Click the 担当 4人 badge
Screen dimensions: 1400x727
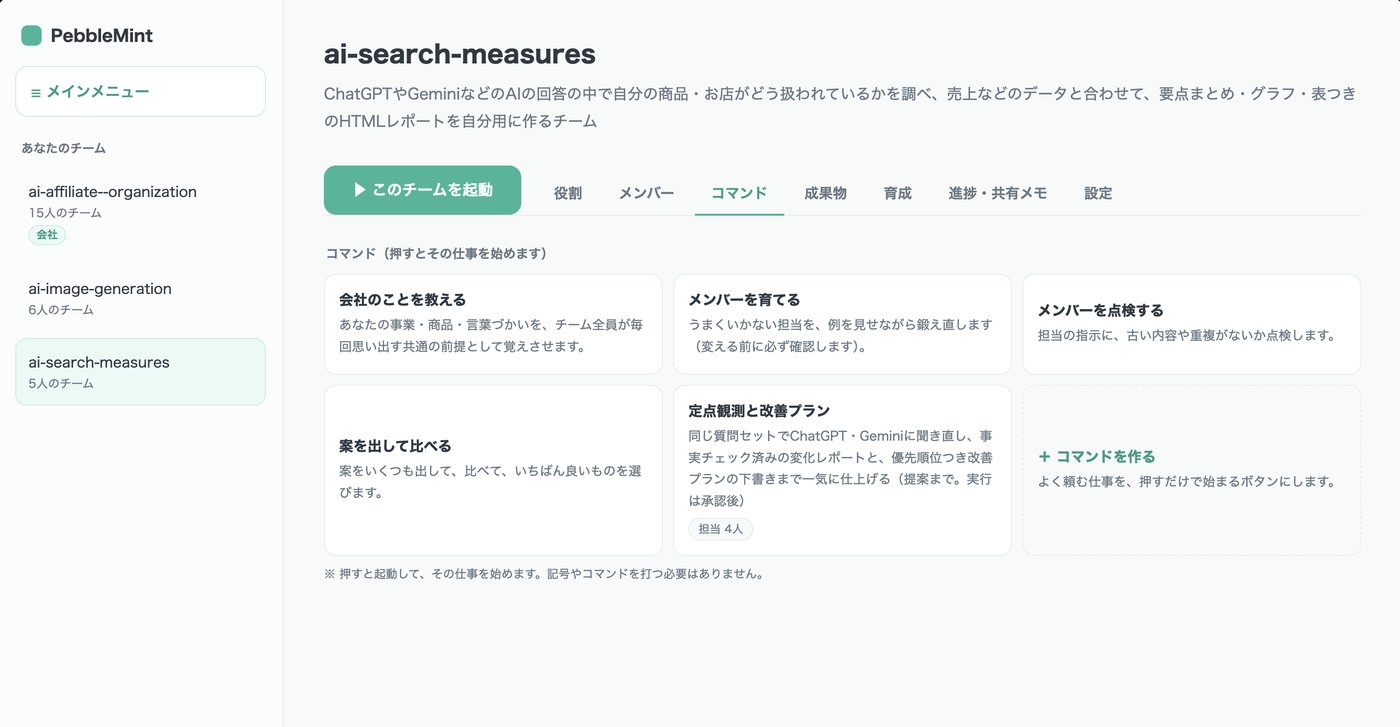pyautogui.click(x=720, y=529)
